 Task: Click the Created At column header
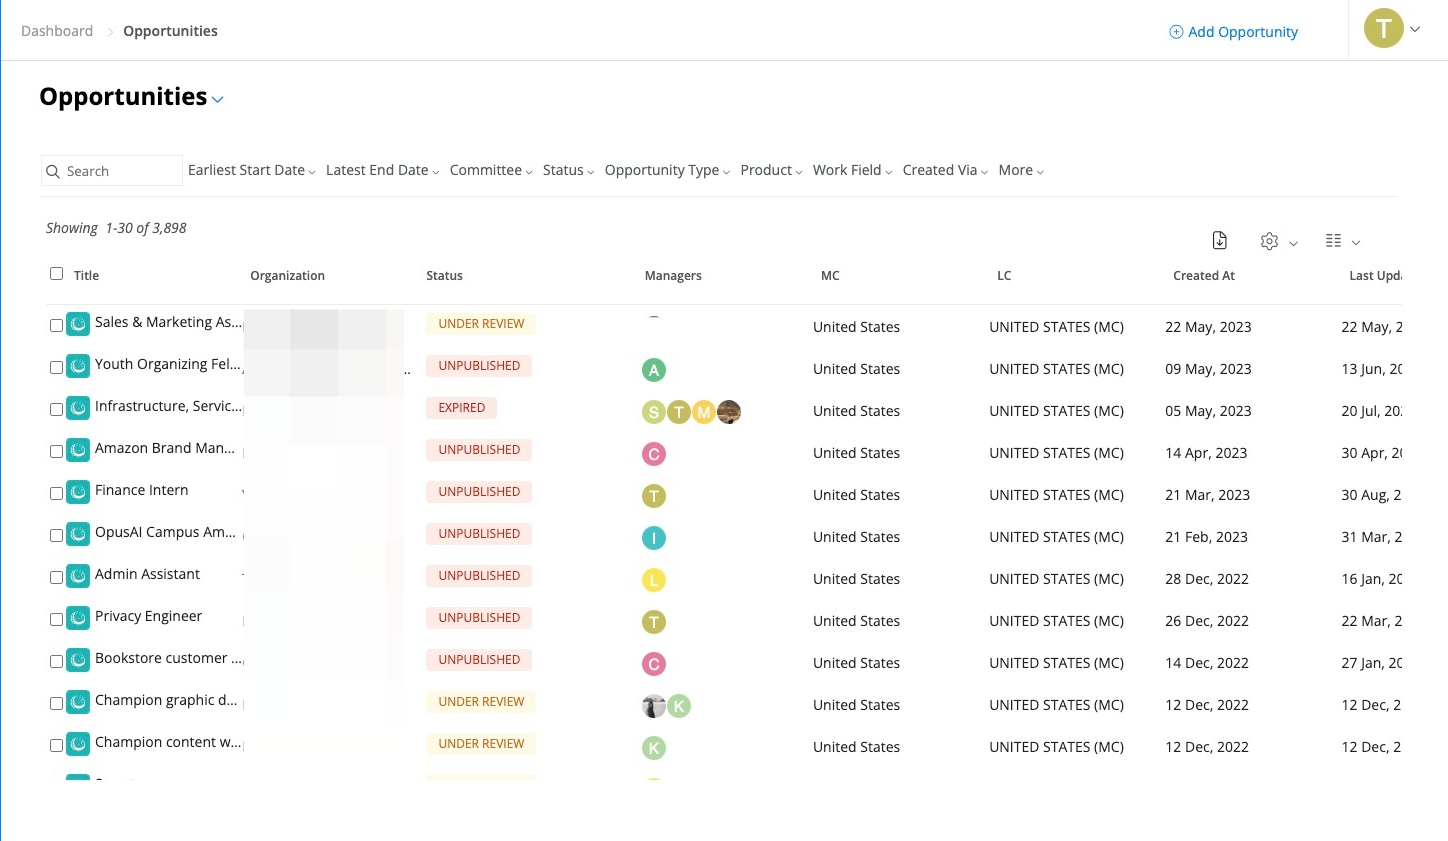pos(1204,276)
